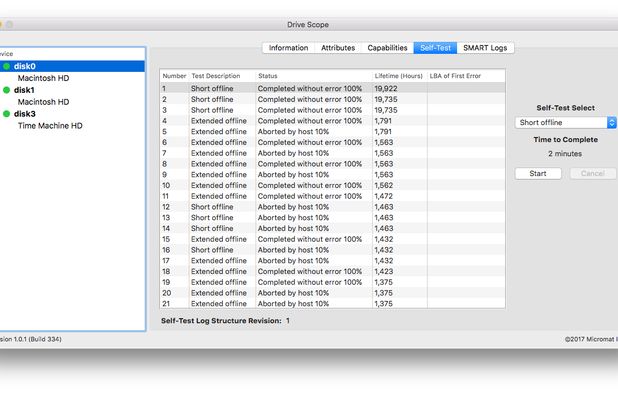Open the Capabilities tab
The image size is (618, 394).
(x=387, y=48)
